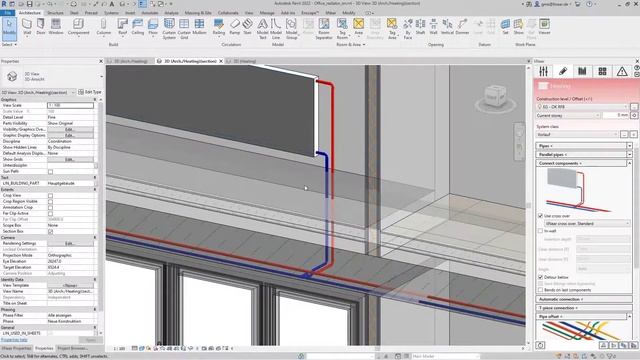Open the Systems ribbon tab
The image size is (640, 360).
(111, 13)
